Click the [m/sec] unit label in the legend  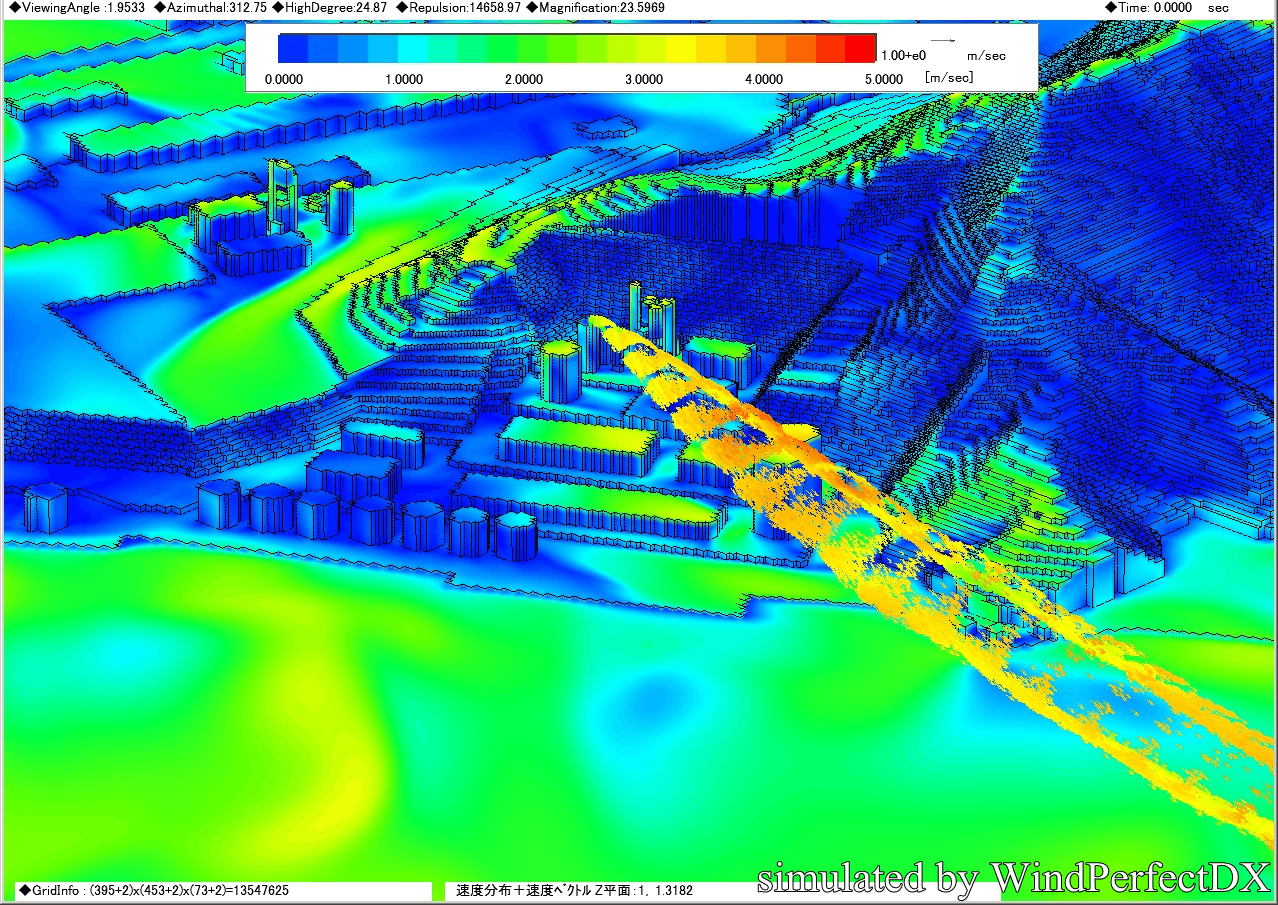pos(949,78)
